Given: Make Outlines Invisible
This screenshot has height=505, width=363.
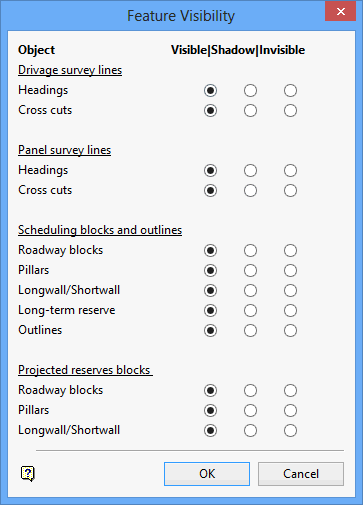Looking at the screenshot, I should tap(290, 330).
